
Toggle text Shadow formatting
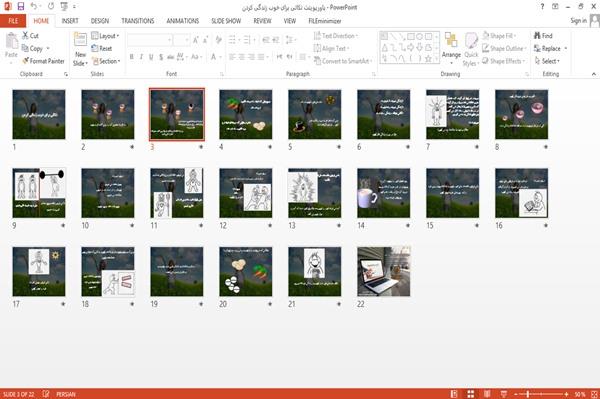(161, 57)
